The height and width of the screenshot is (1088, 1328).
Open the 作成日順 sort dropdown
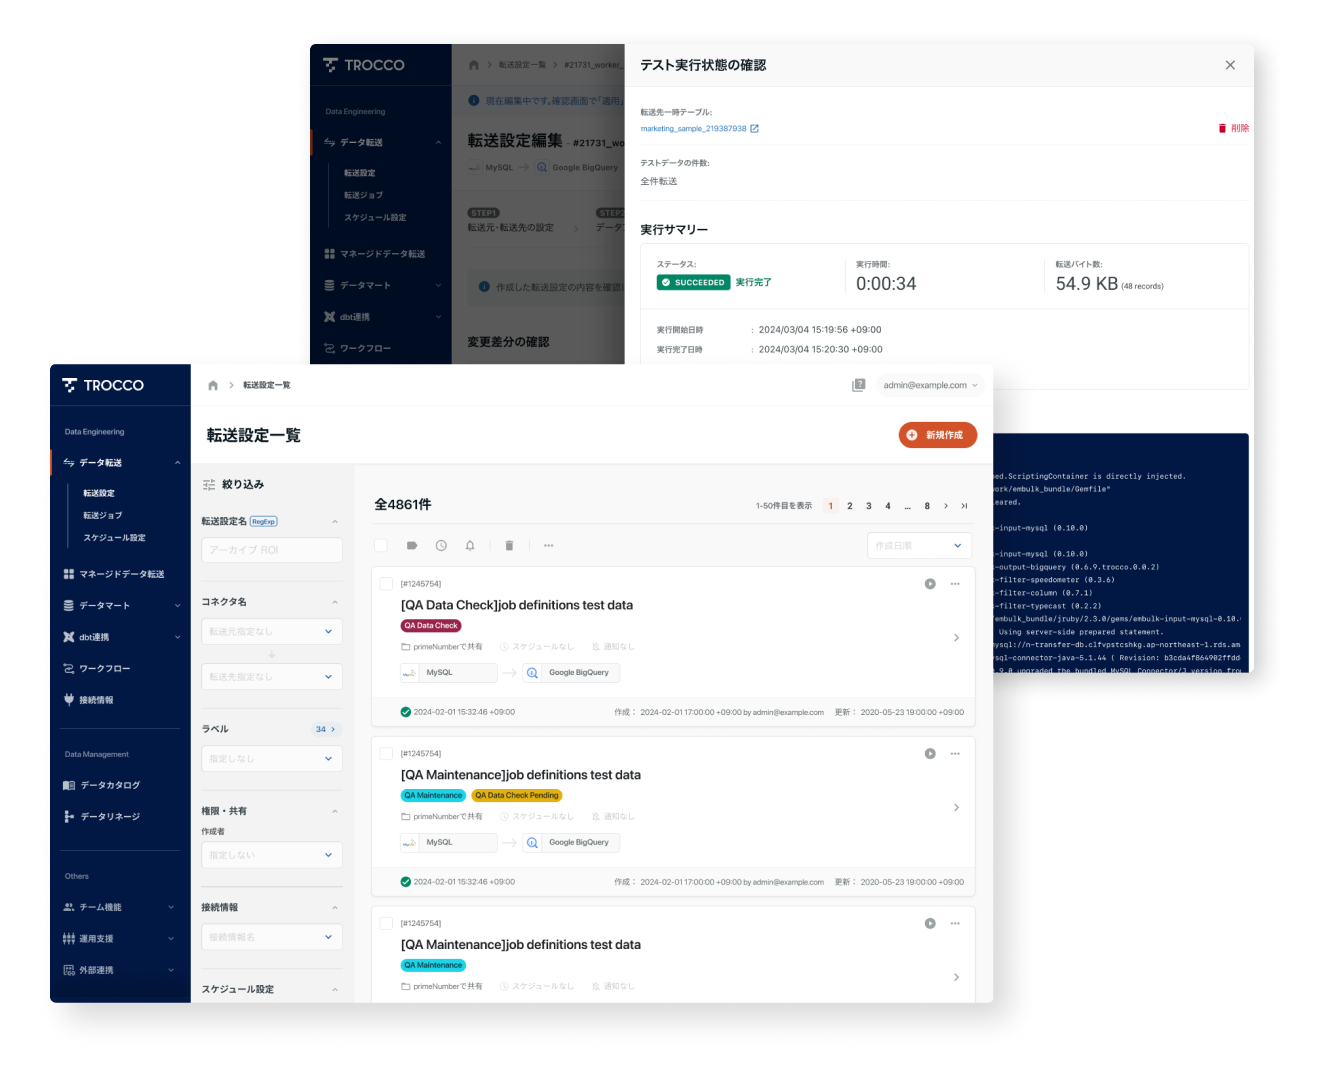pos(919,546)
